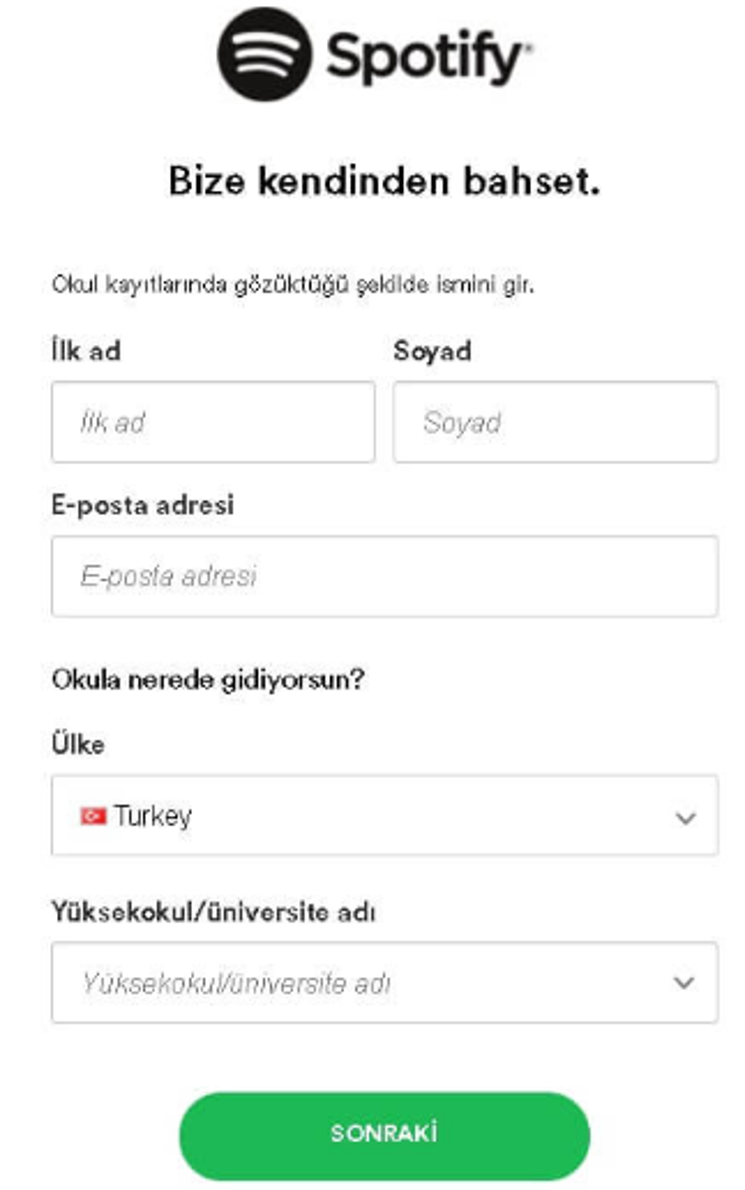Click the heading Bize kendinden bahset
The width and height of the screenshot is (745, 1190).
click(x=384, y=182)
